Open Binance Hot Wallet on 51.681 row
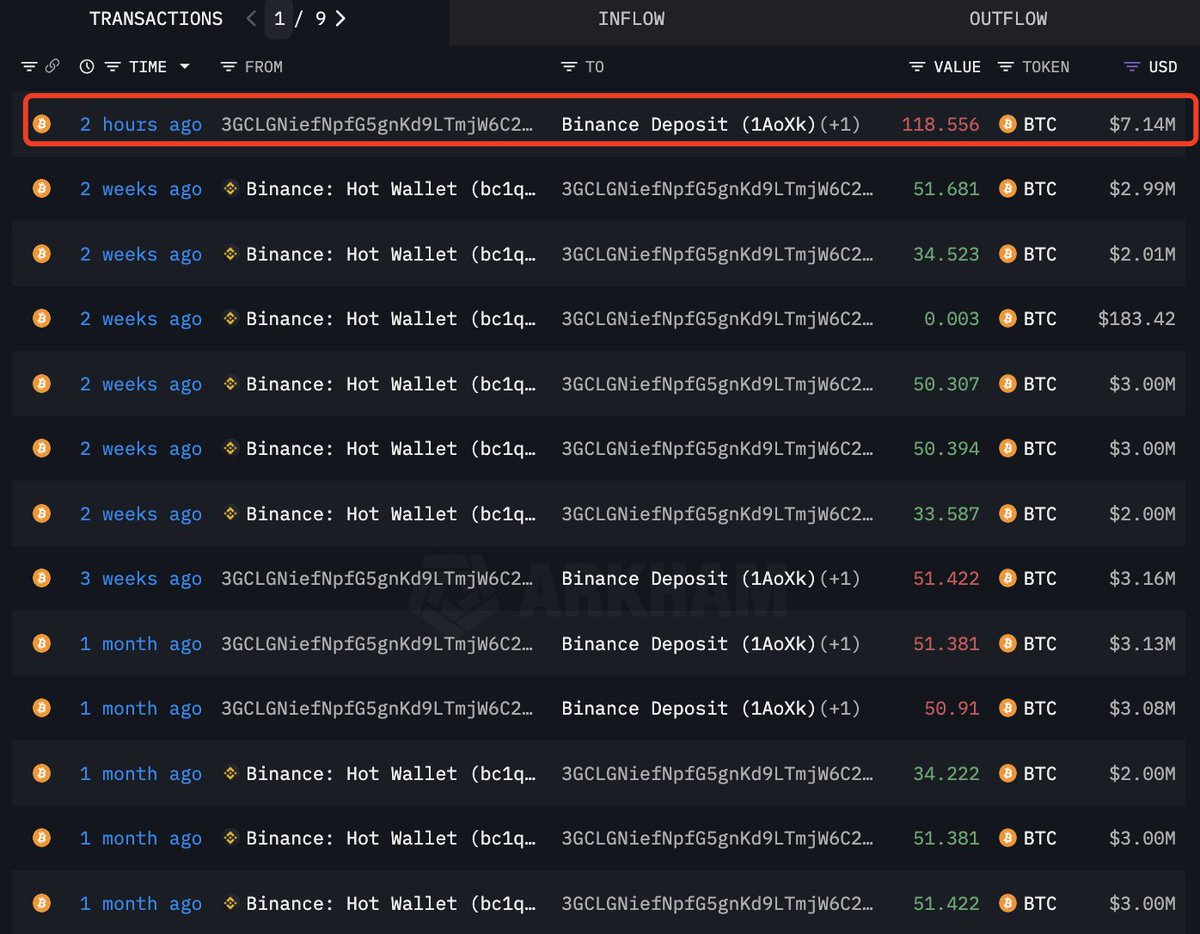Image resolution: width=1200 pixels, height=934 pixels. coord(391,189)
